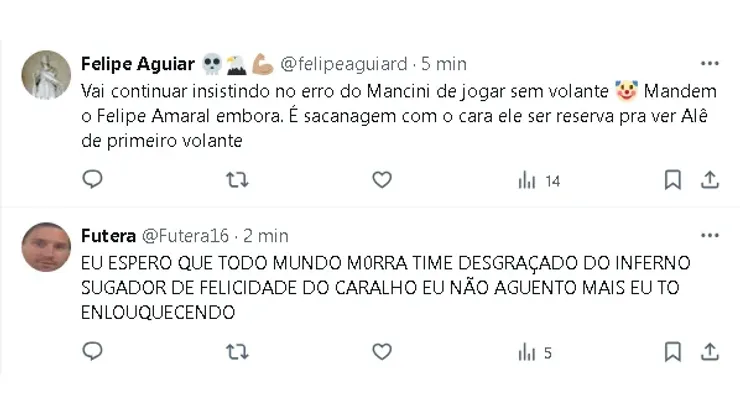
Task: Open the Futera tweet timestamp '2 min'
Action: pyautogui.click(x=266, y=236)
